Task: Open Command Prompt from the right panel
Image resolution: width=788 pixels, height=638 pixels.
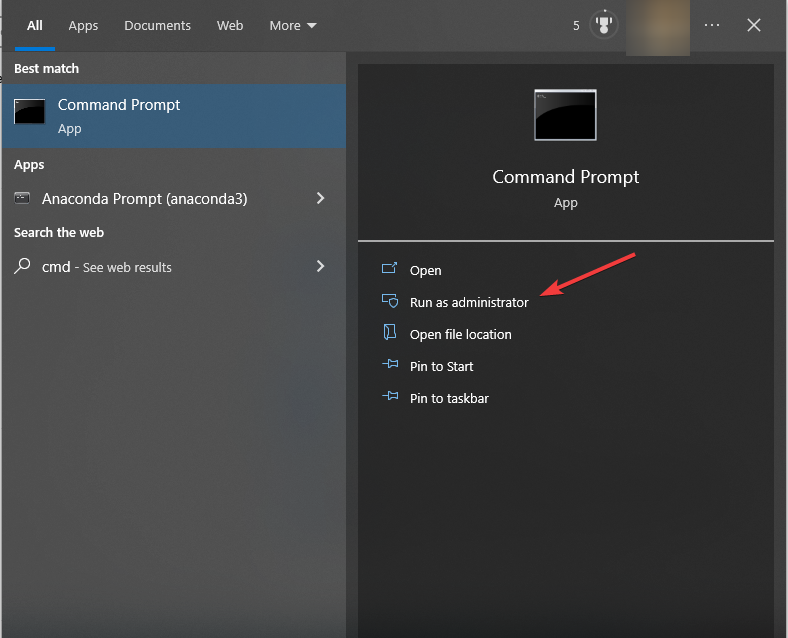Action: pyautogui.click(x=425, y=270)
